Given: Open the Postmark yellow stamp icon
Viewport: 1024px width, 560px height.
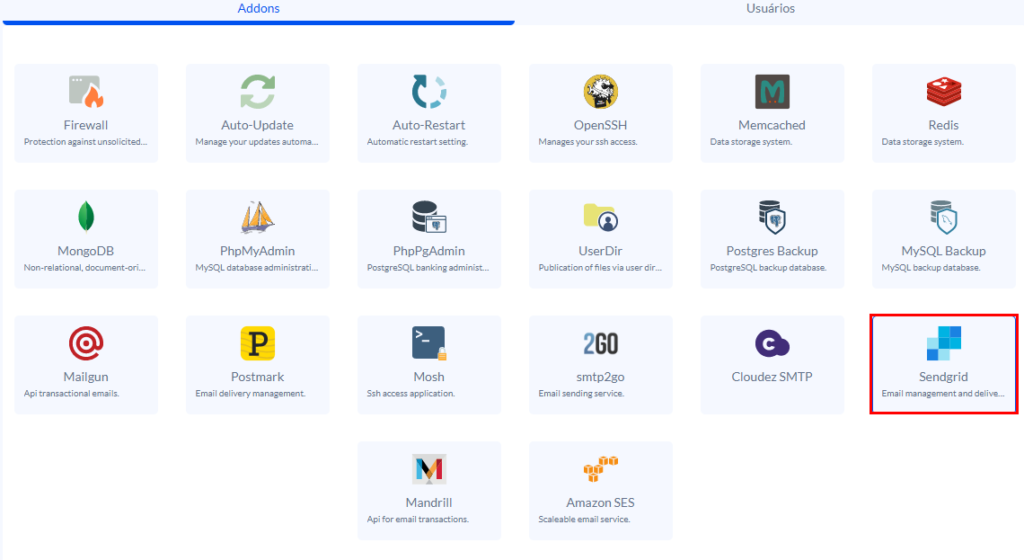Looking at the screenshot, I should click(x=257, y=343).
